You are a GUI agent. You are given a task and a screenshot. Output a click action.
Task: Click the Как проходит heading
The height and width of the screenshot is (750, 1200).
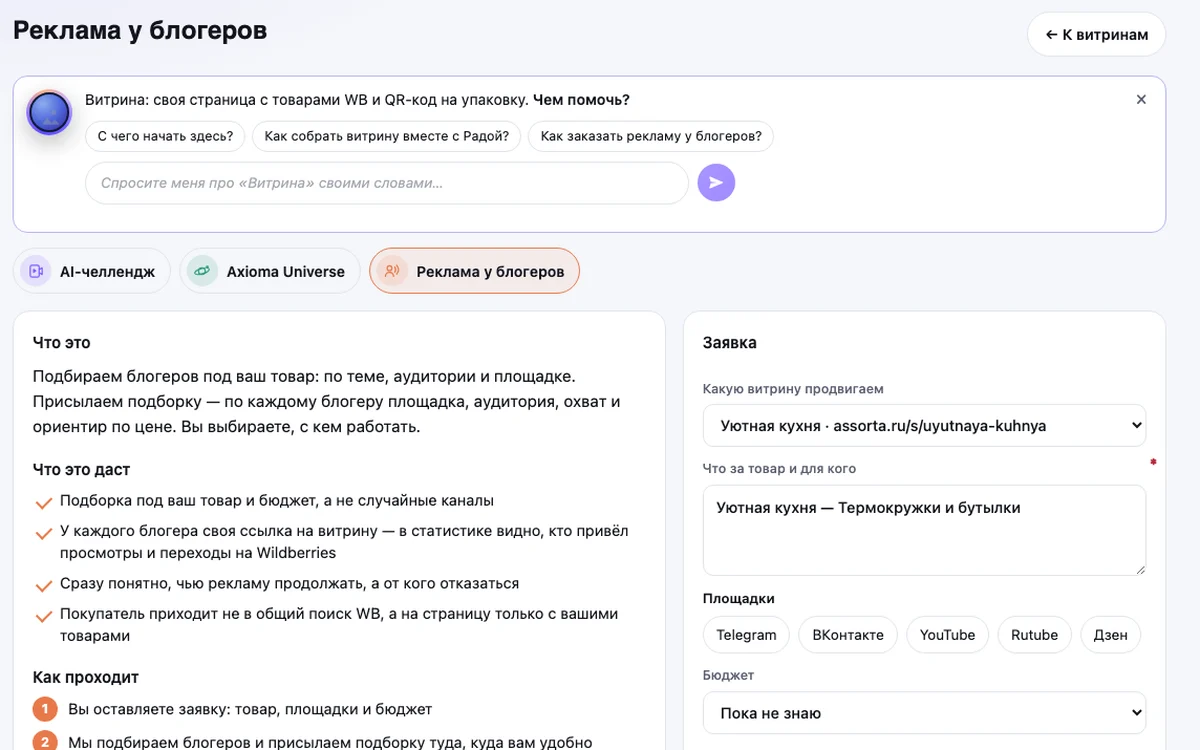pyautogui.click(x=86, y=677)
